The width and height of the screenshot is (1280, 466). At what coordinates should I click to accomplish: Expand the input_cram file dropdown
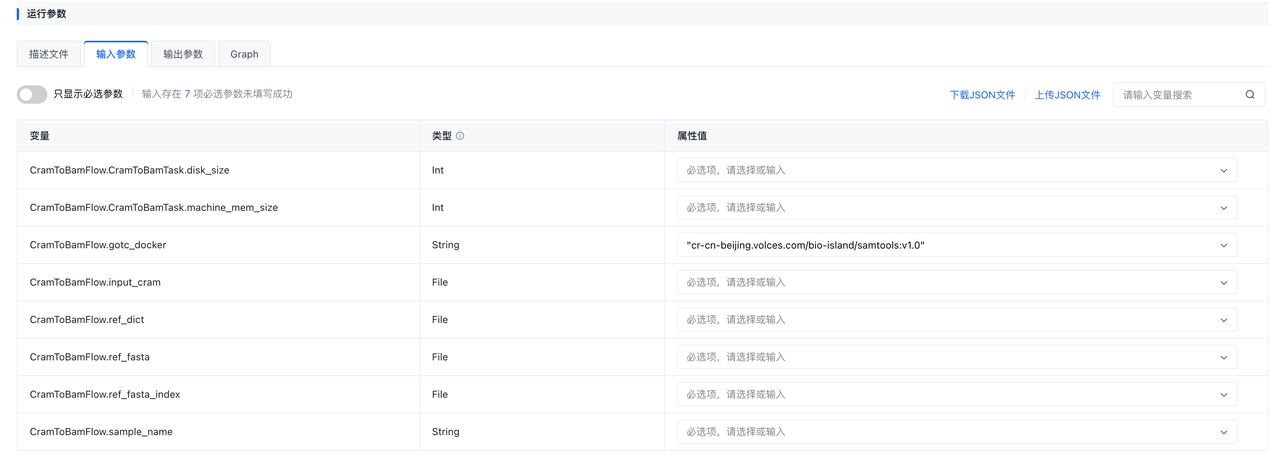pyautogui.click(x=1224, y=283)
